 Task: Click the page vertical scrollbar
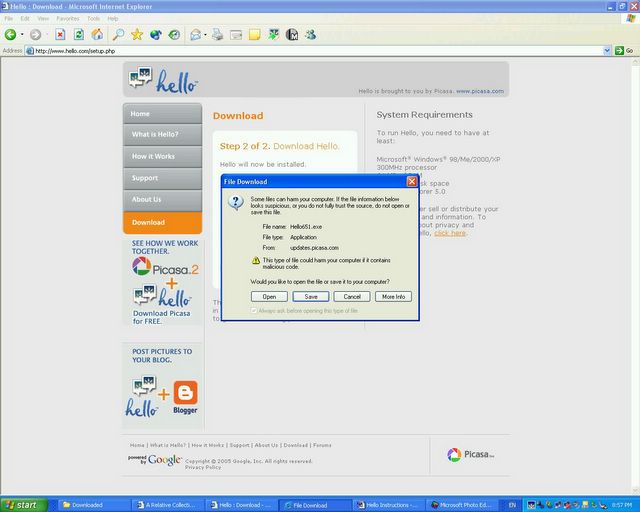[x=636, y=276]
